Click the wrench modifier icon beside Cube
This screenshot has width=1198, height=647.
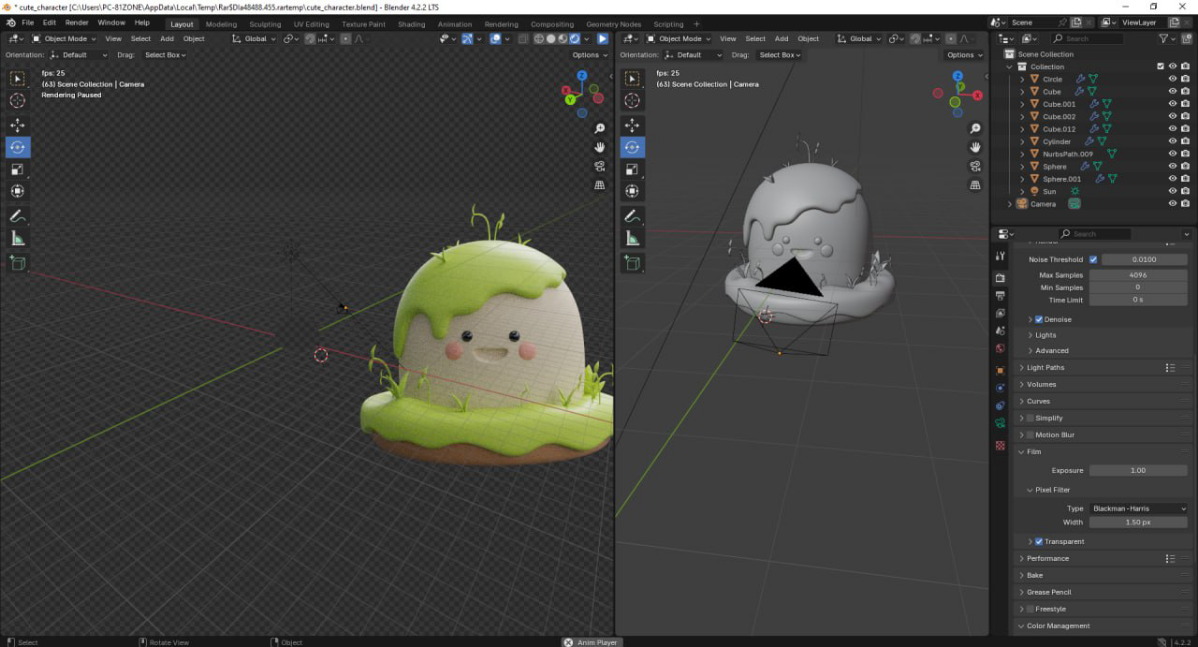[x=1079, y=92]
